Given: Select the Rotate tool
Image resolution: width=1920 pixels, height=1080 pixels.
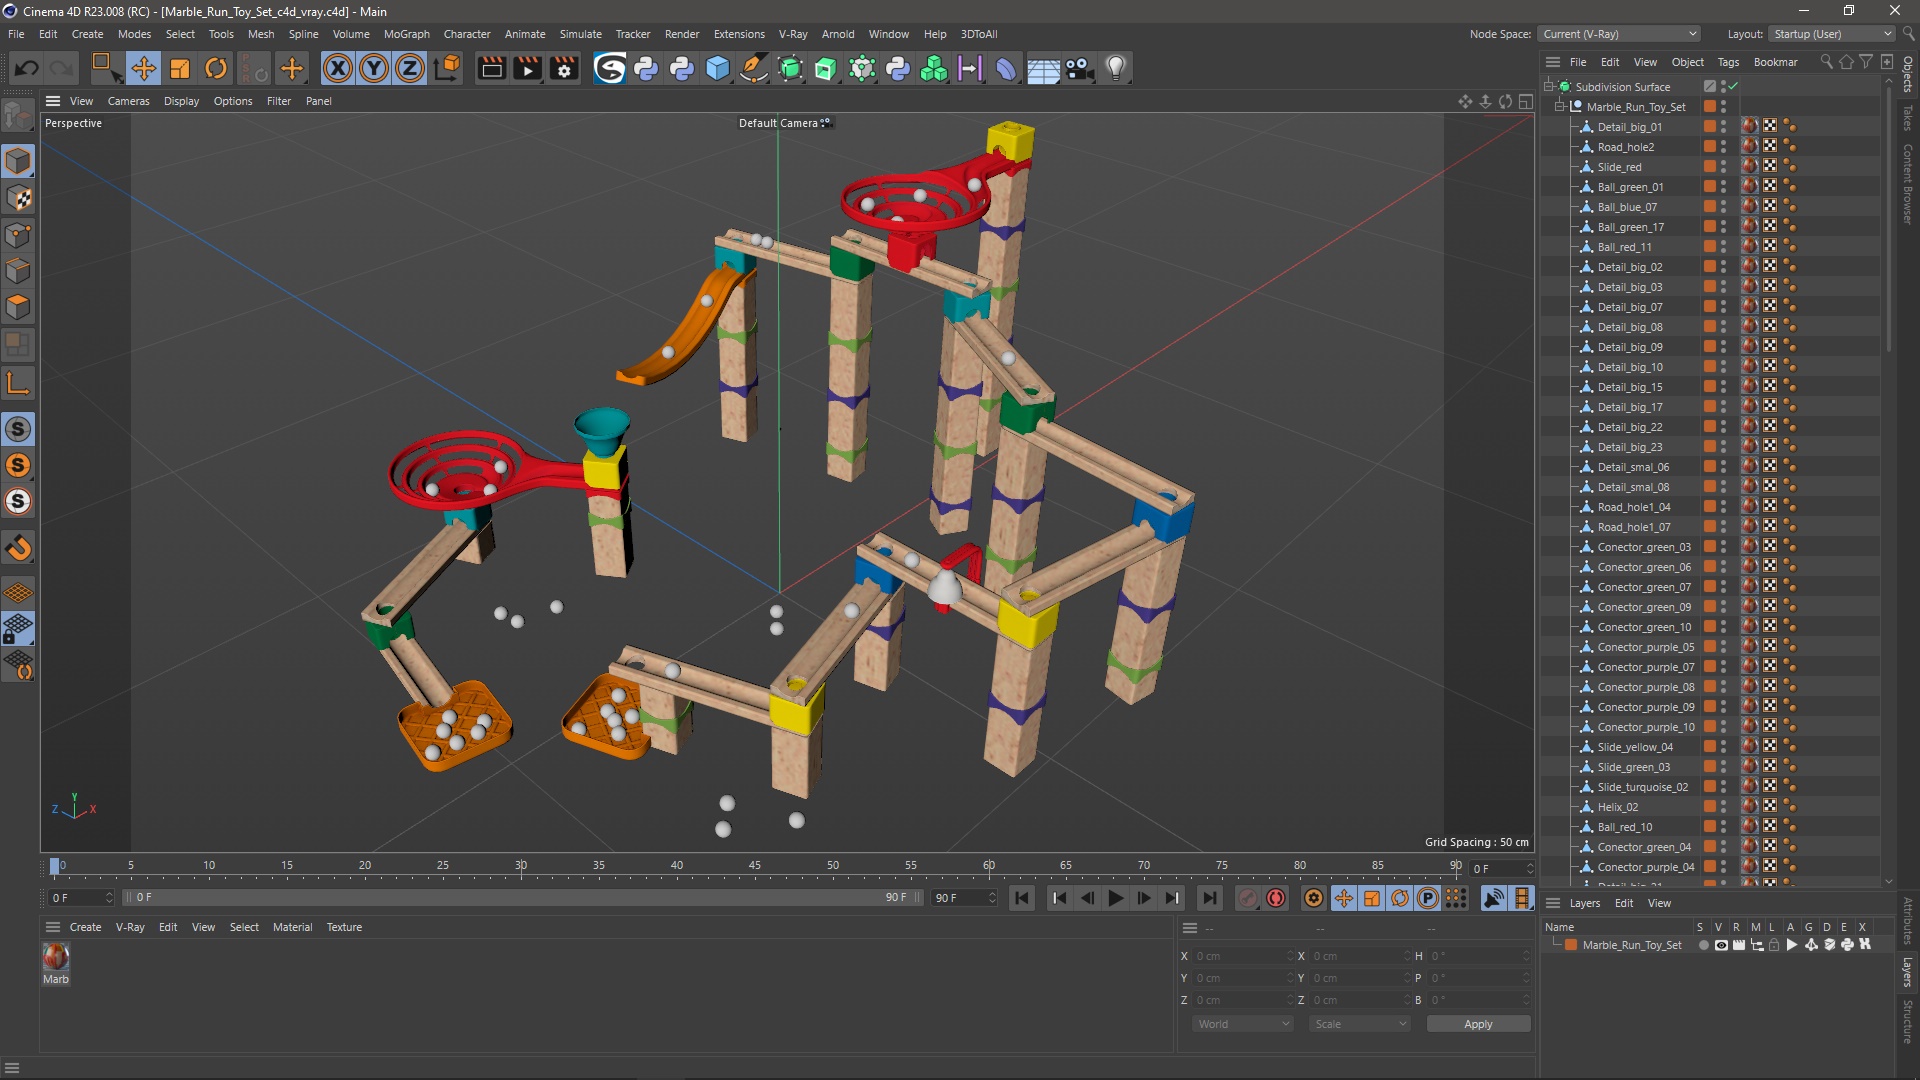Looking at the screenshot, I should [216, 68].
